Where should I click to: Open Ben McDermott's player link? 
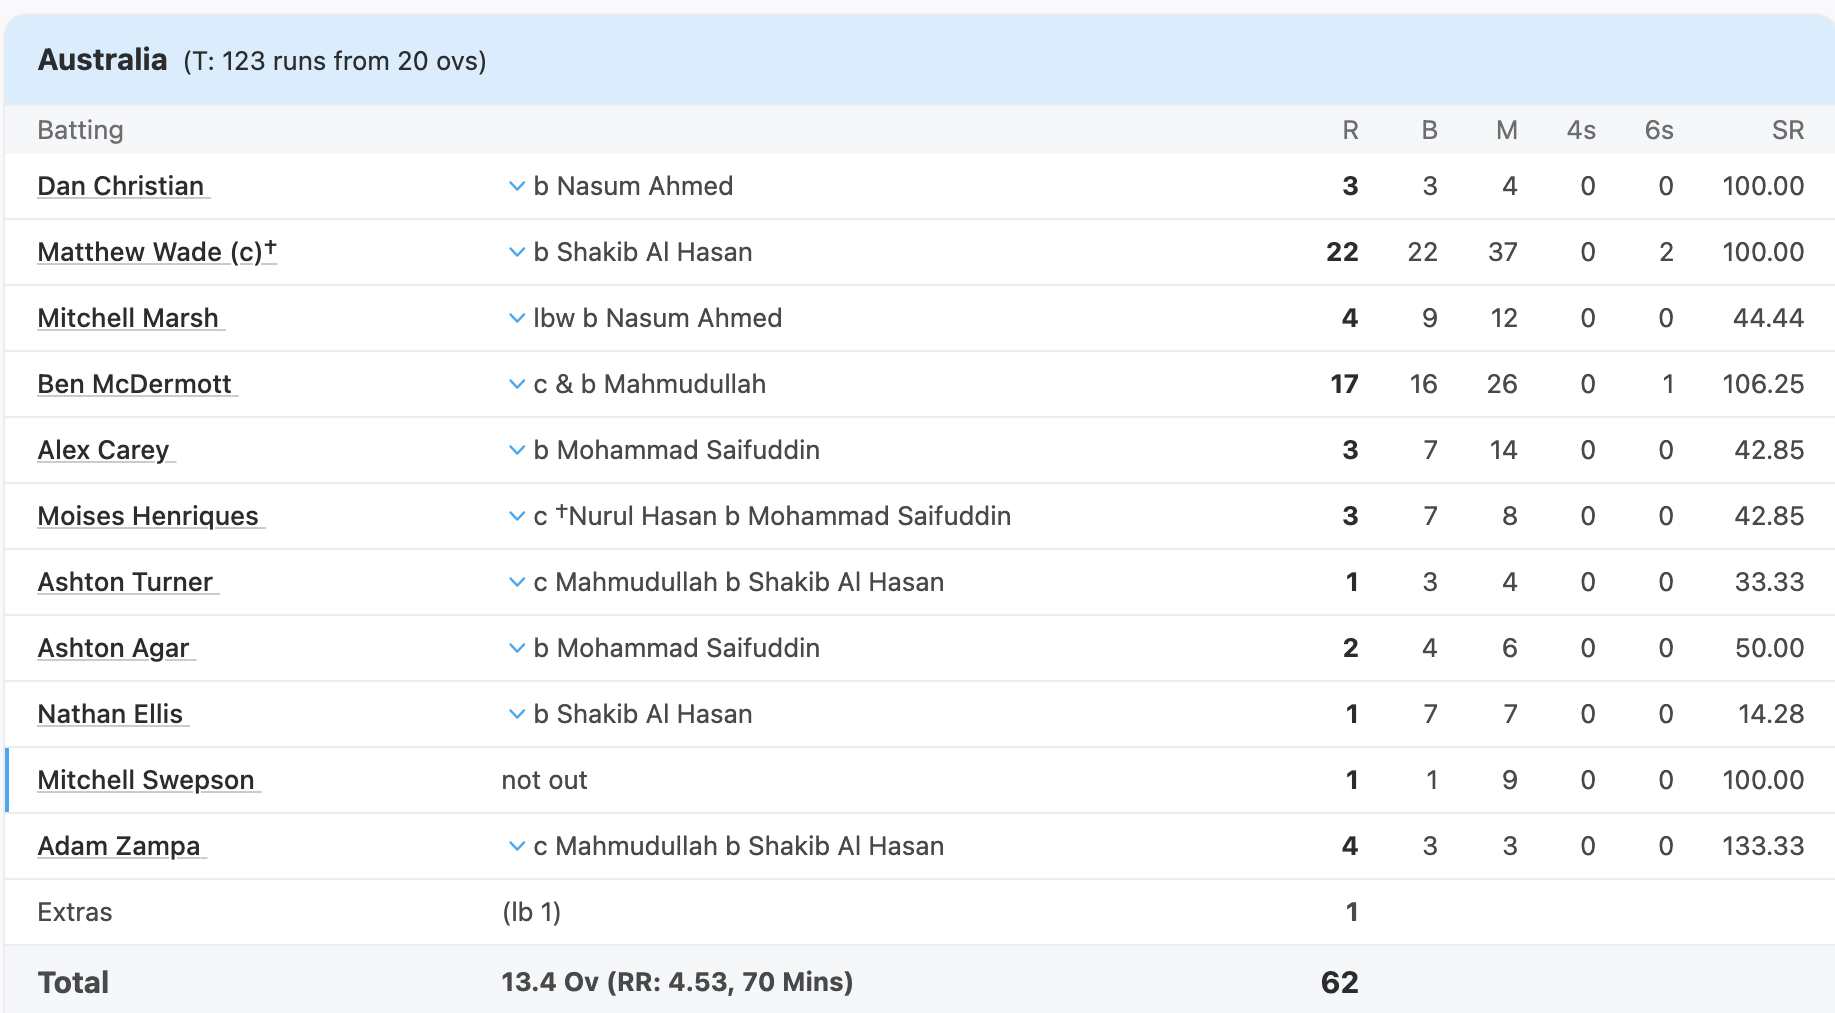[135, 384]
